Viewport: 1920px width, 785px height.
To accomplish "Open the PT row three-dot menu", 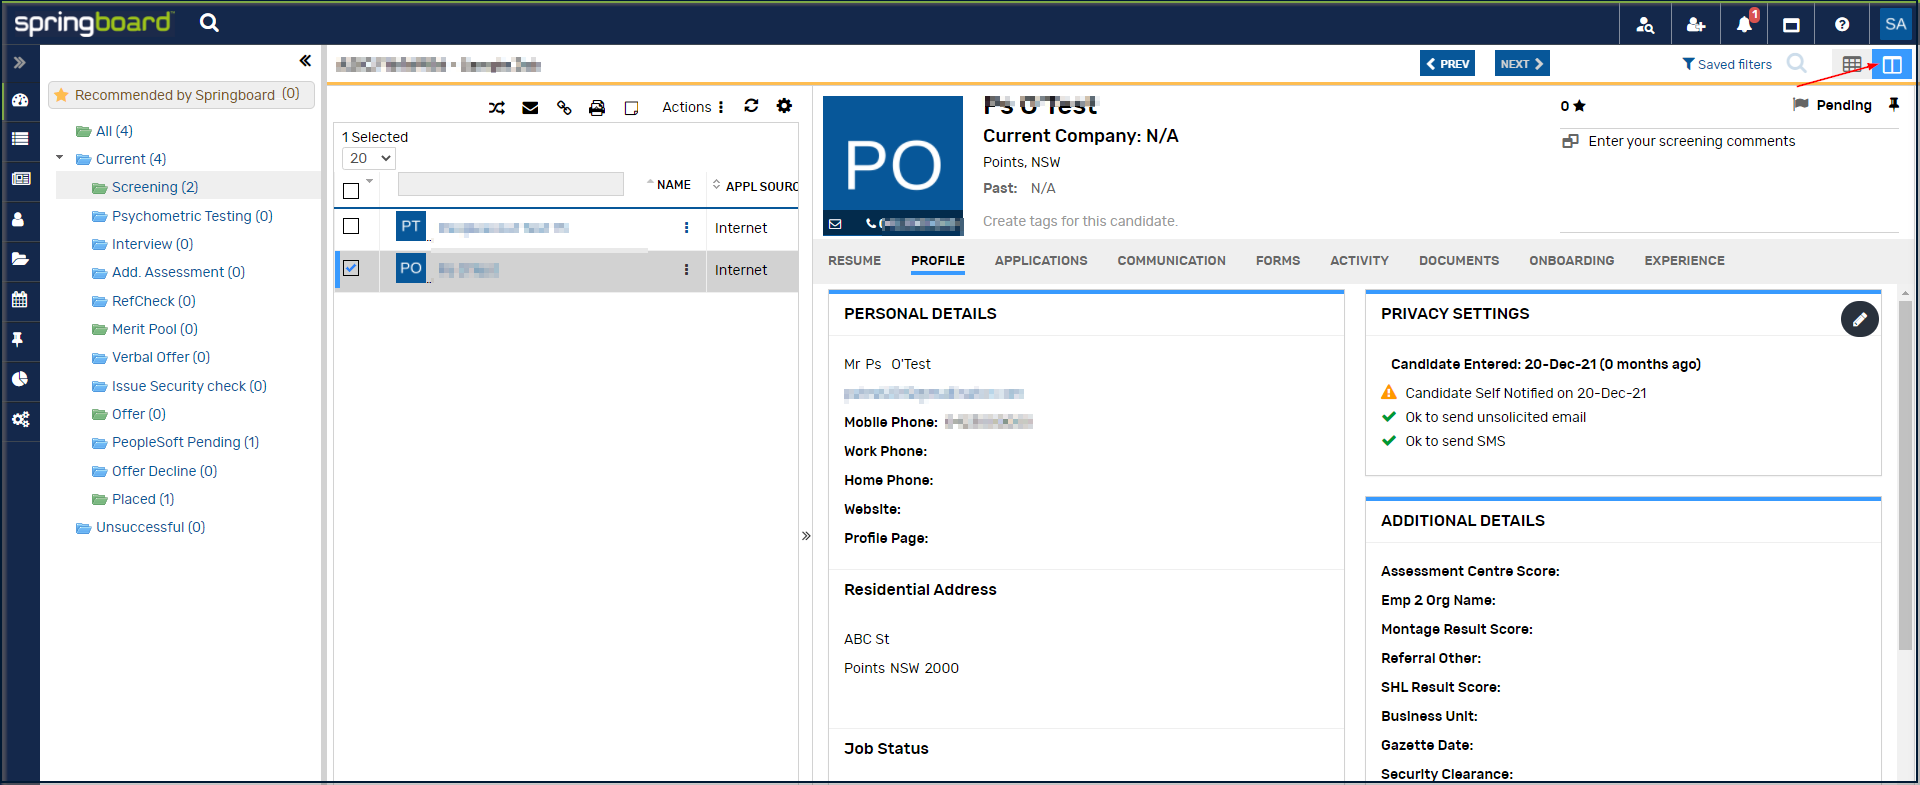I will point(686,227).
